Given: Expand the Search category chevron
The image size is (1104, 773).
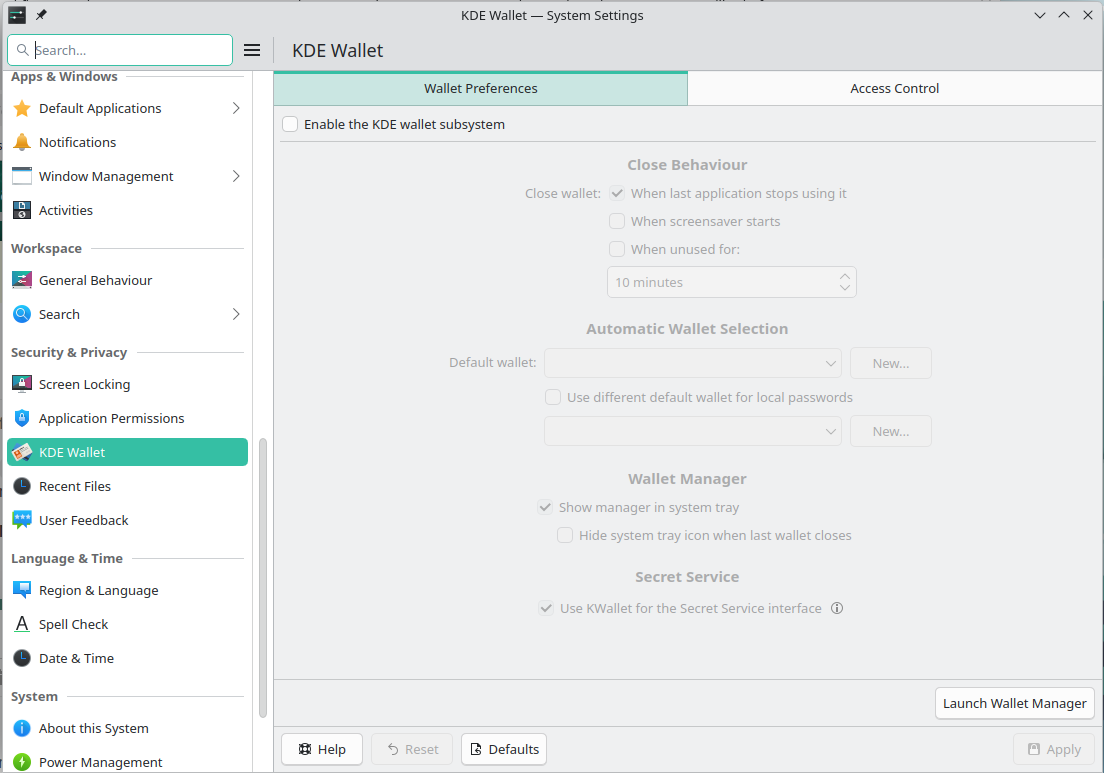Looking at the screenshot, I should coord(236,314).
